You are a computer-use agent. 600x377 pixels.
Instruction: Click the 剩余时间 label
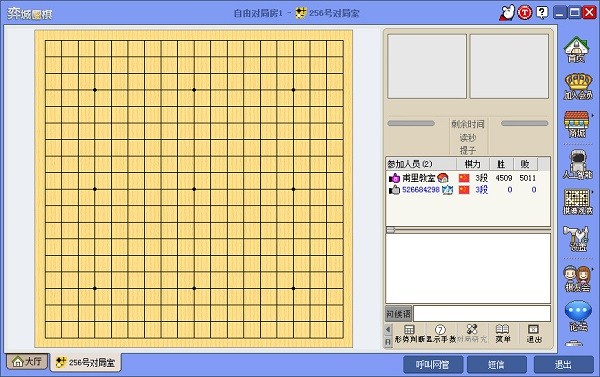click(468, 124)
